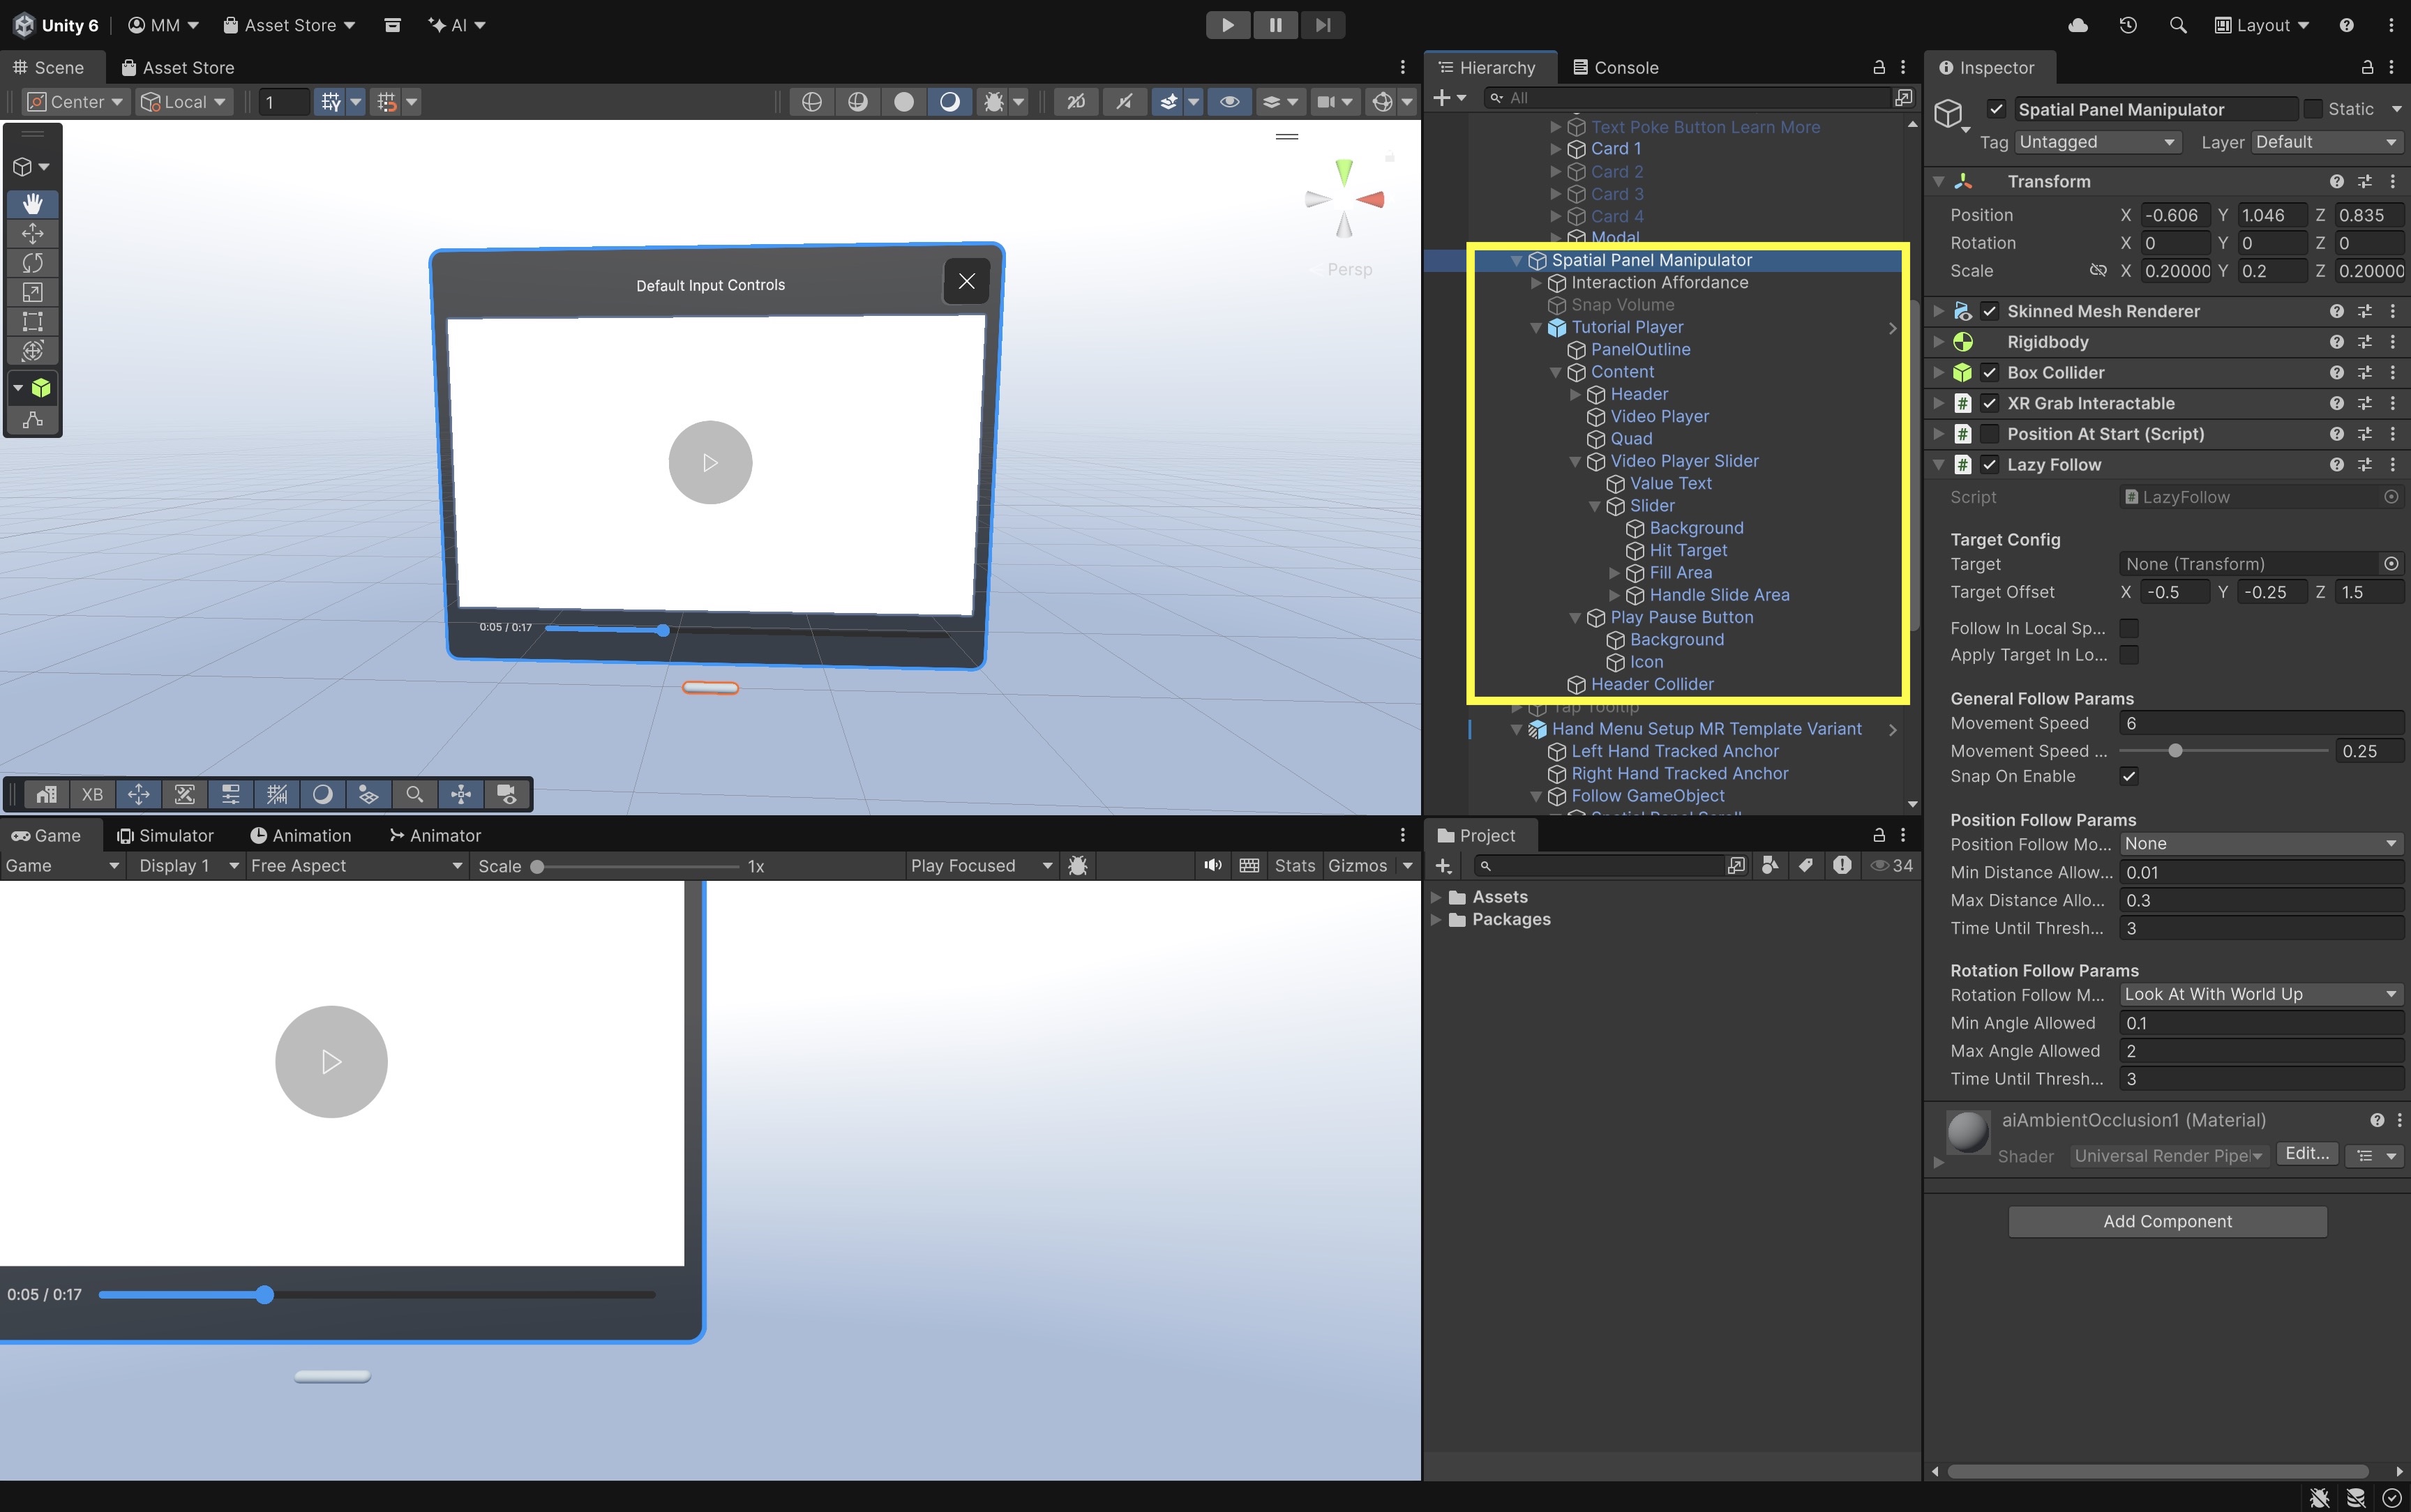Open the global search icon
The image size is (2411, 1512).
pyautogui.click(x=2178, y=25)
